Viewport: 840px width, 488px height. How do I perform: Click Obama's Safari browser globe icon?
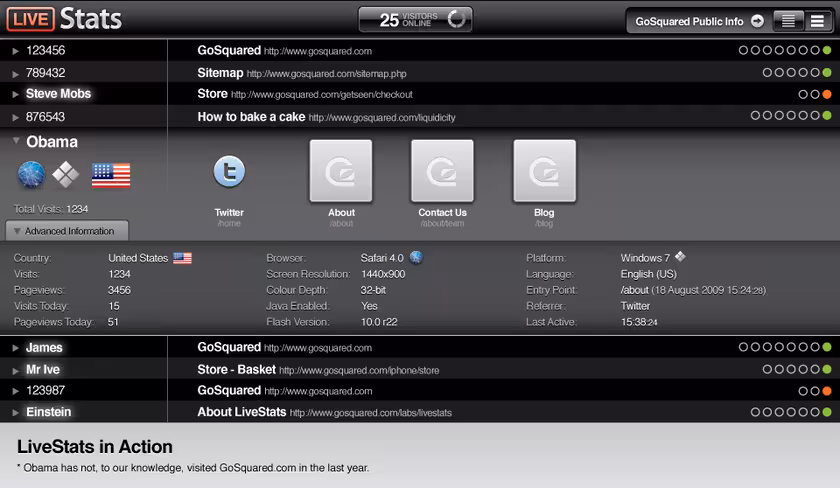click(32, 175)
